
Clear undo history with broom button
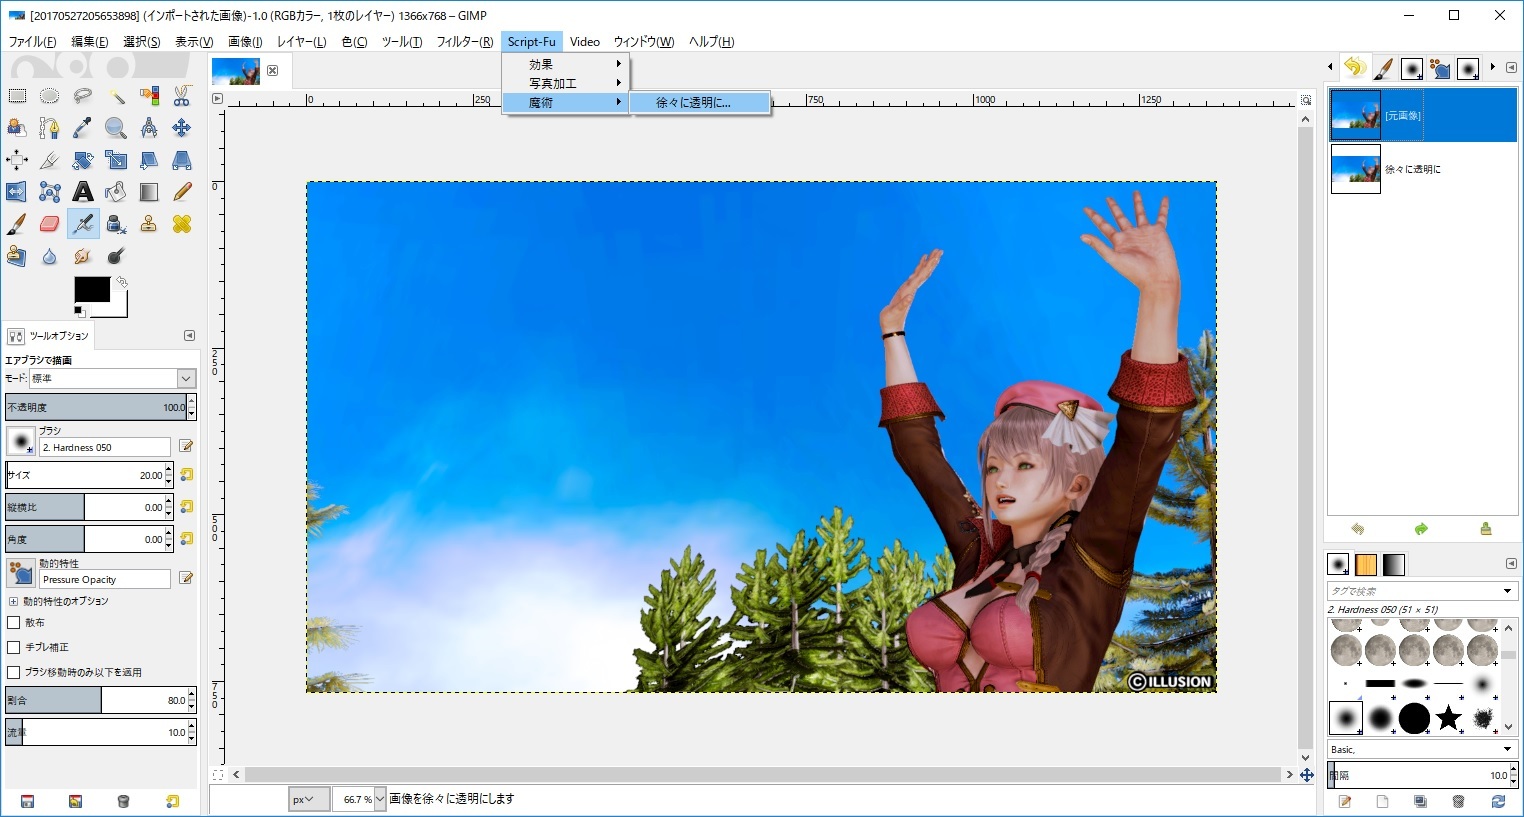(x=1485, y=528)
